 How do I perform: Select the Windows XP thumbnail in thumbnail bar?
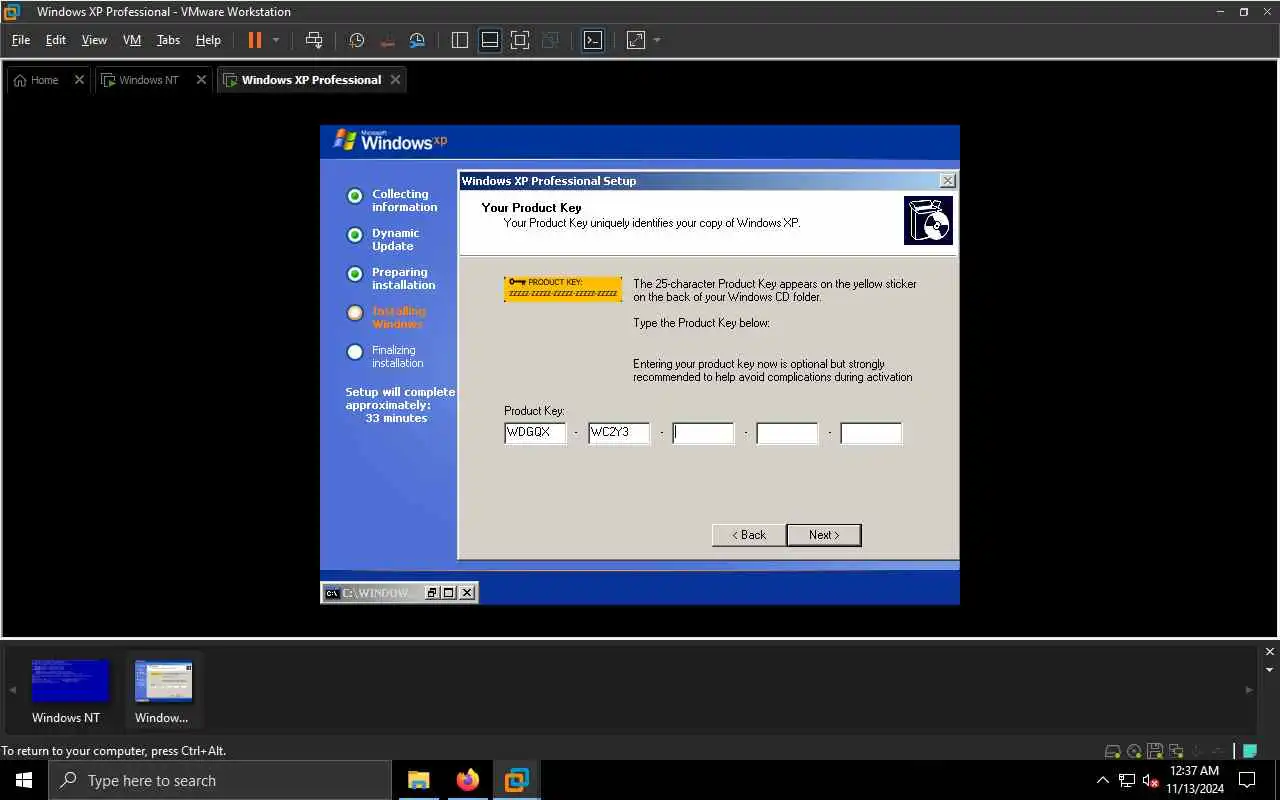[x=163, y=690]
